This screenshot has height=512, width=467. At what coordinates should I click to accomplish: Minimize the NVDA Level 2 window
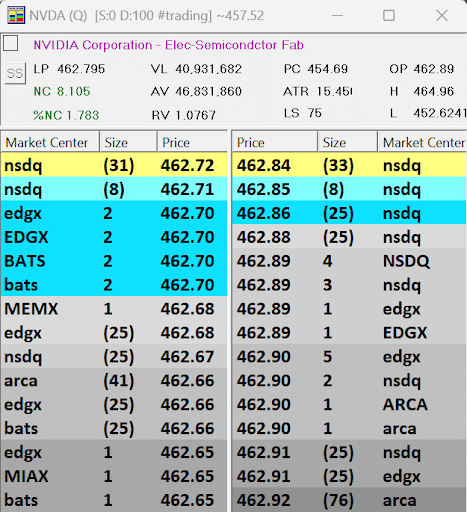tap(337, 15)
